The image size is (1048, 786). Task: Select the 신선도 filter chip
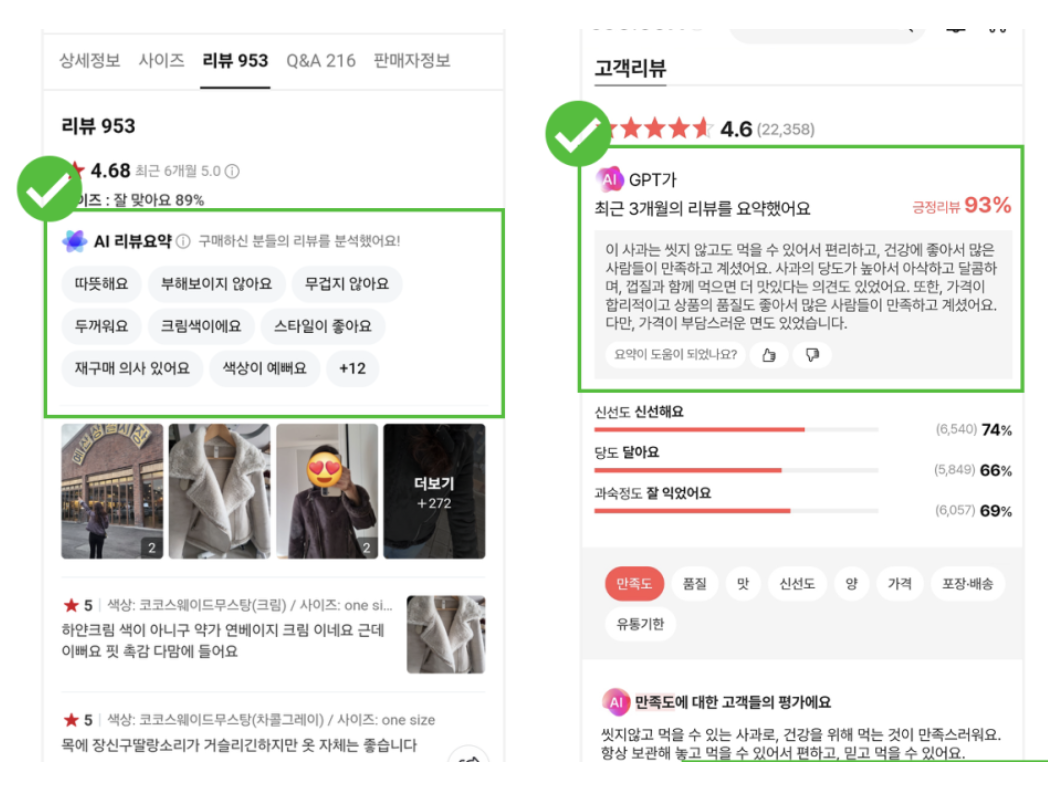(796, 584)
